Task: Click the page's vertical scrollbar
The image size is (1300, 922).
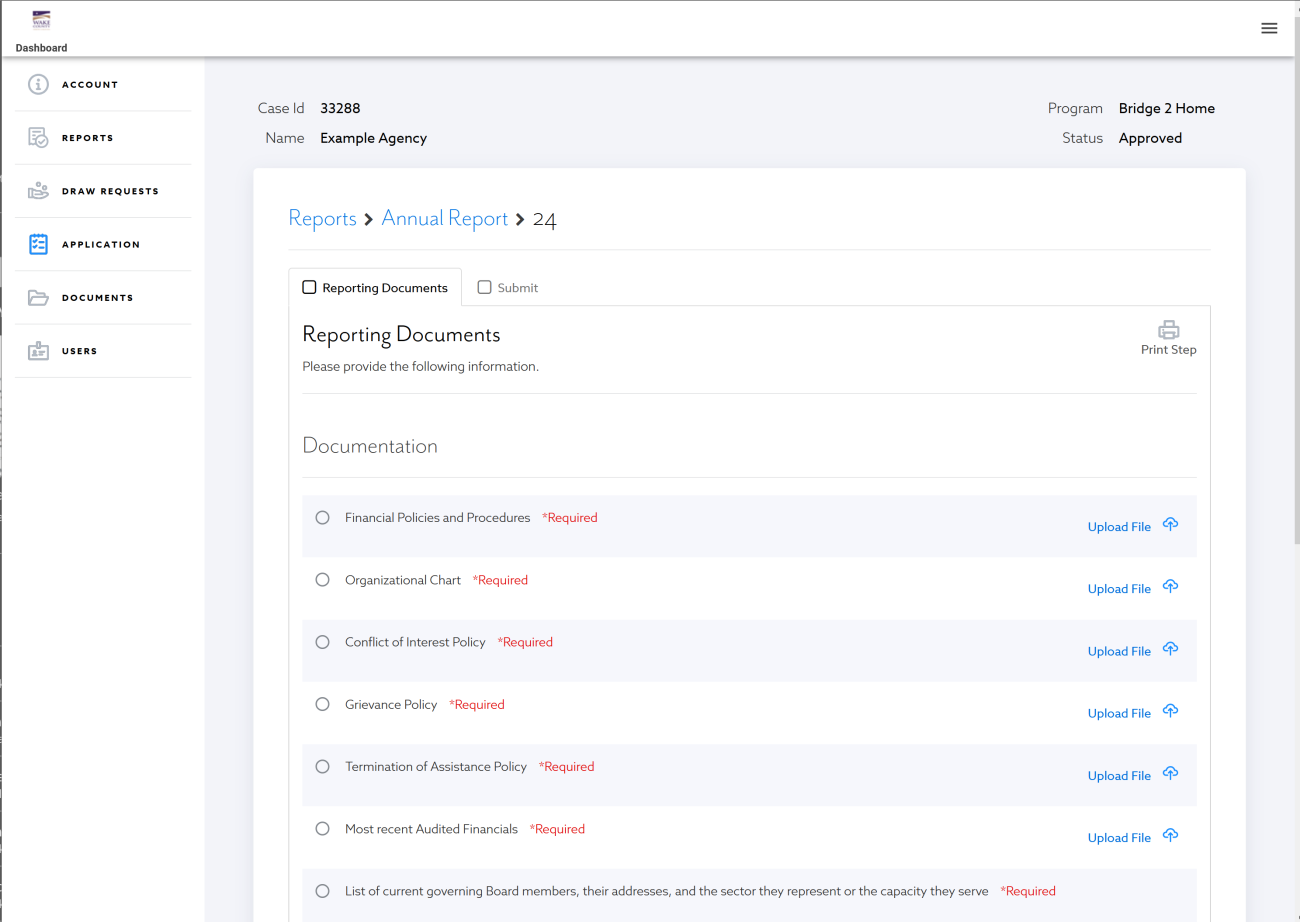Action: (1296, 300)
